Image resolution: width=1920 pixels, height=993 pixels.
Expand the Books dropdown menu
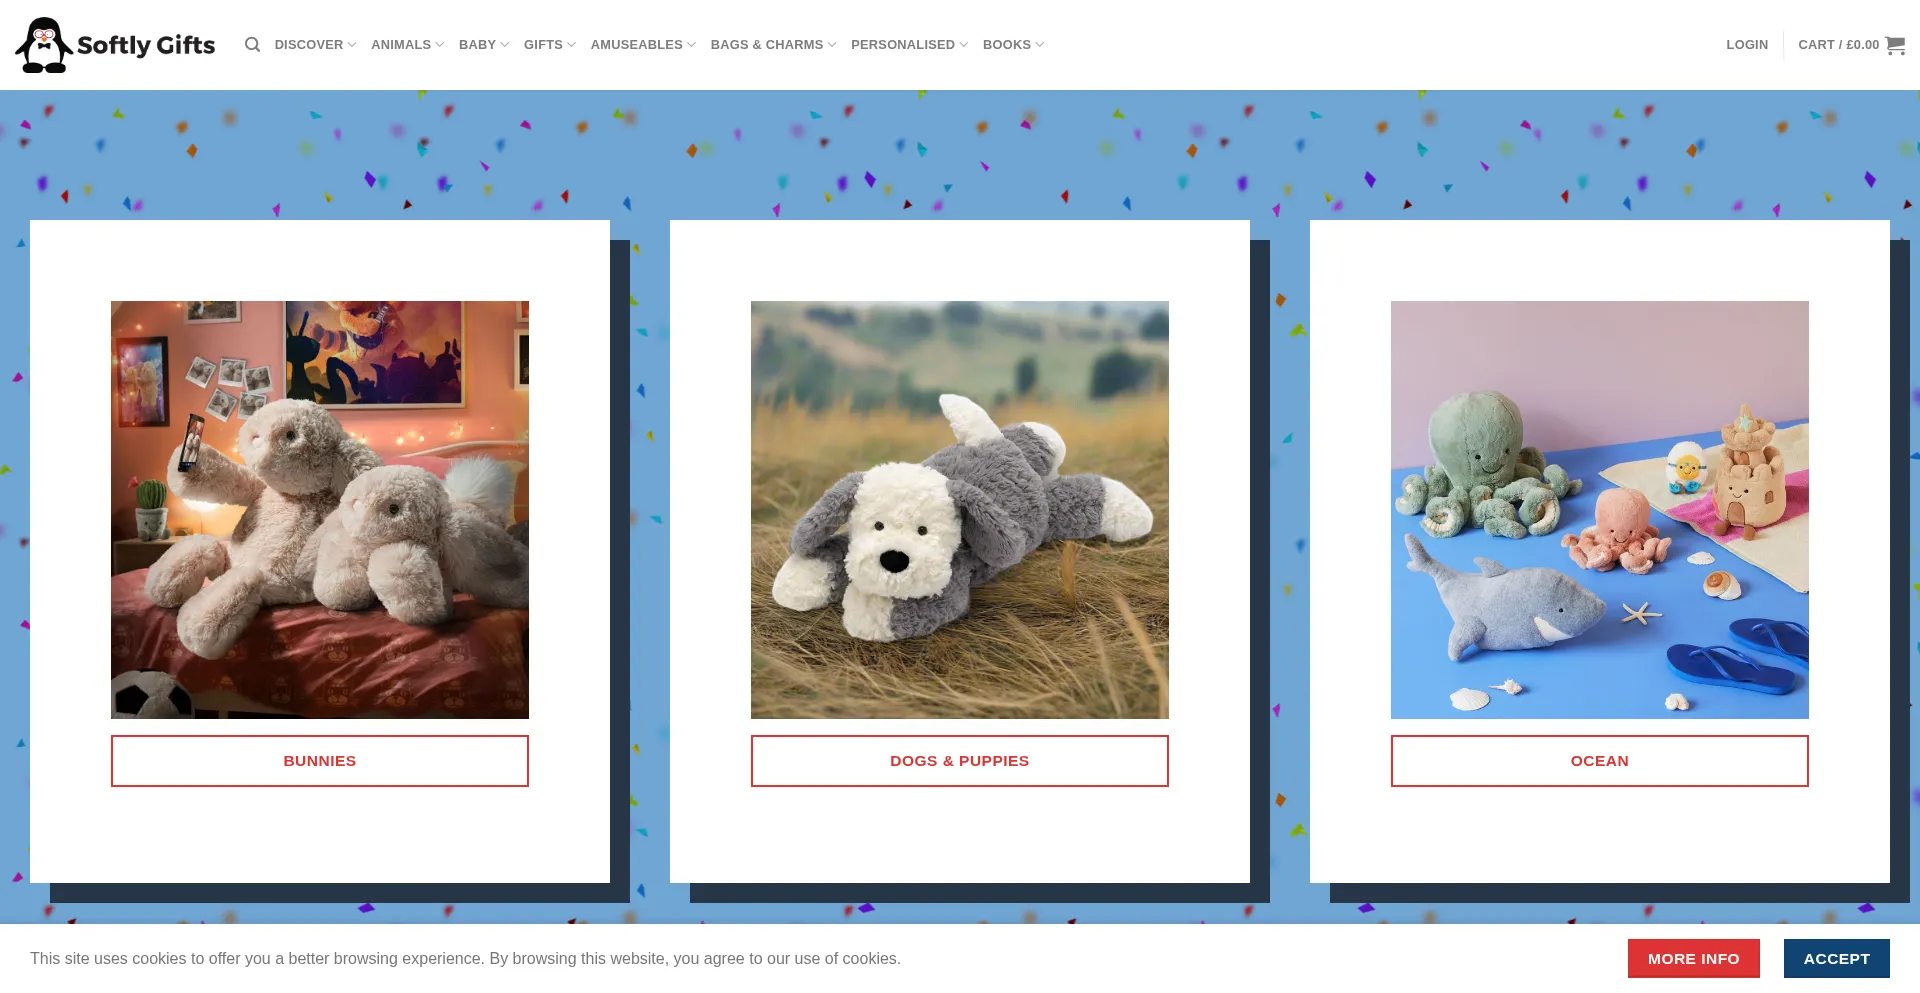tap(1012, 45)
